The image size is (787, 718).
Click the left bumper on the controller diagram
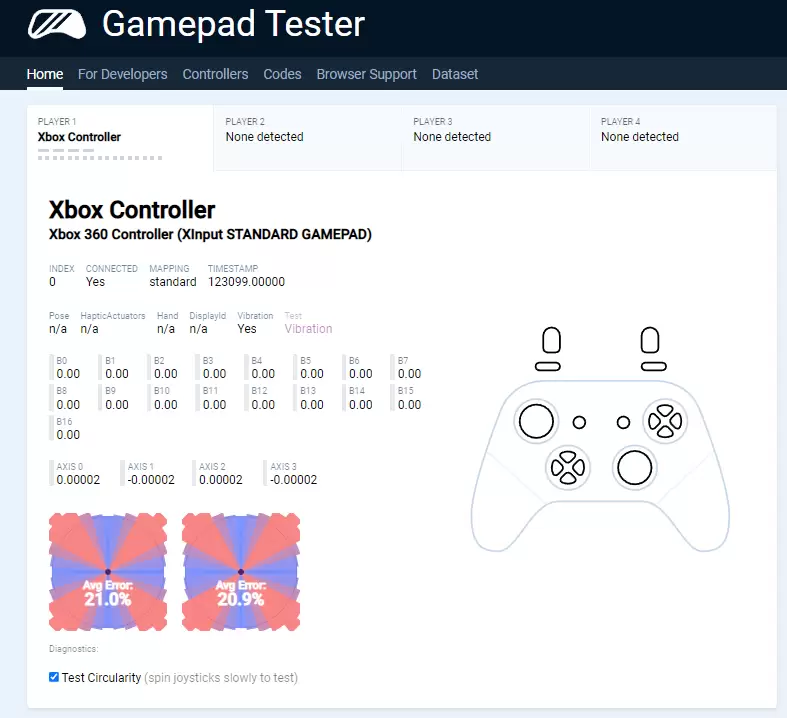(548, 367)
